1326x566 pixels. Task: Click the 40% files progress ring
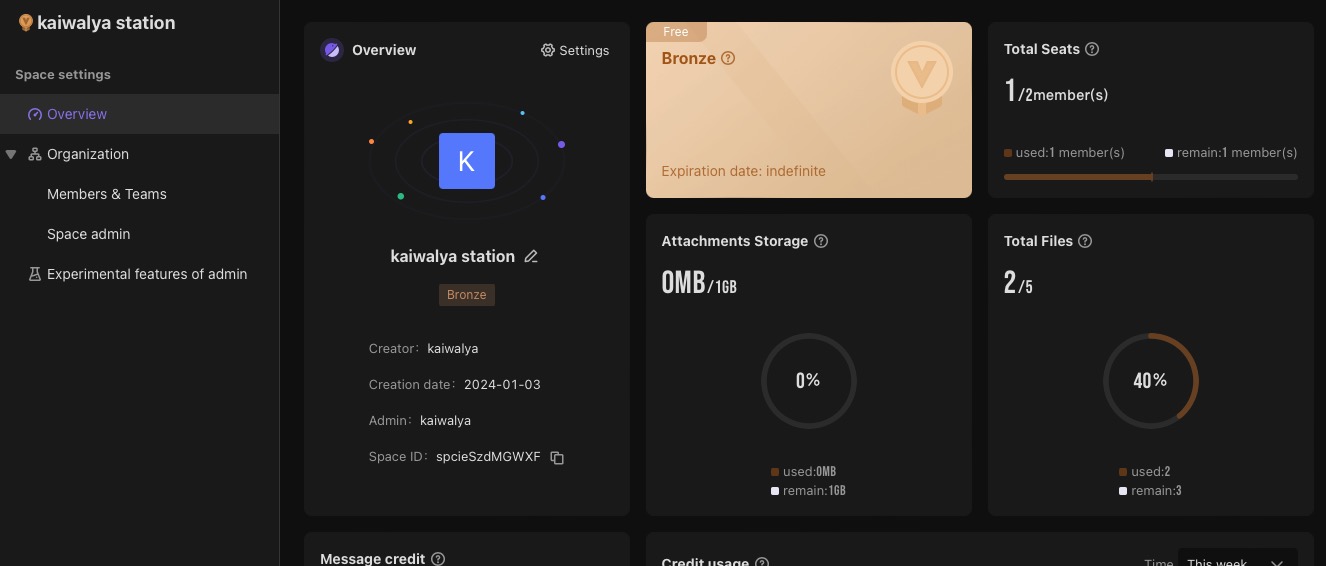pyautogui.click(x=1150, y=381)
